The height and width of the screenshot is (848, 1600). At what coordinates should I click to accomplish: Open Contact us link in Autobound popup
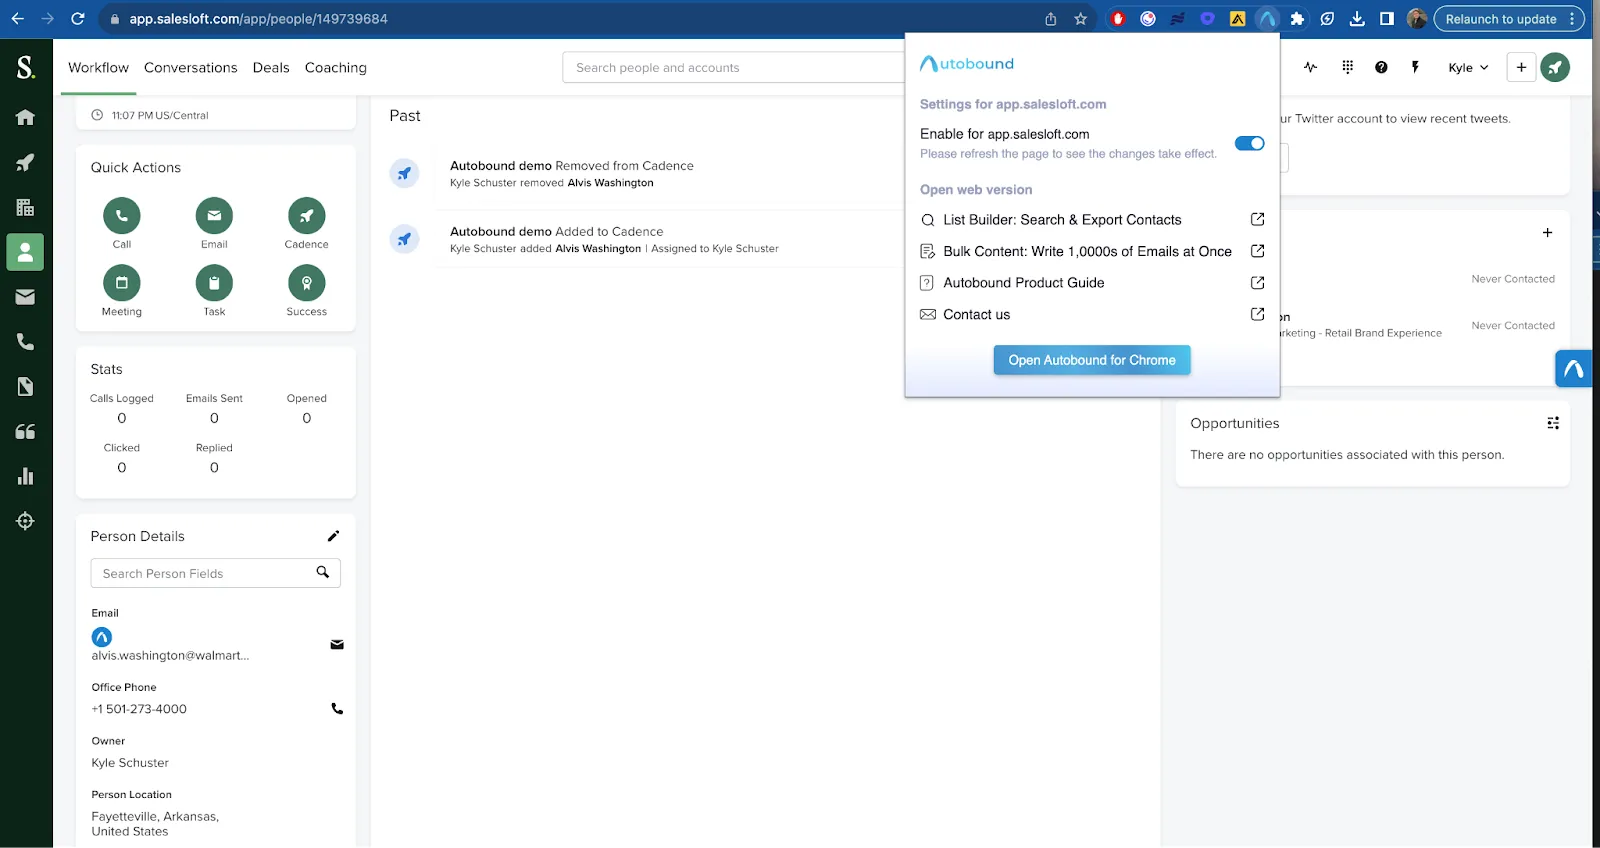[x=1092, y=314]
